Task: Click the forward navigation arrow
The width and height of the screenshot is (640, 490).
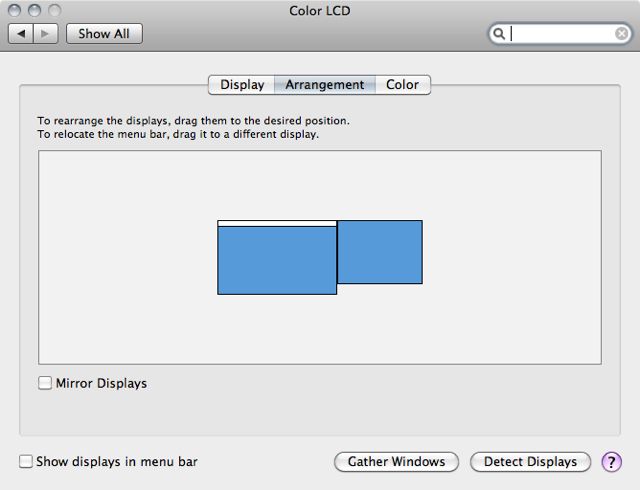Action: click(x=45, y=33)
